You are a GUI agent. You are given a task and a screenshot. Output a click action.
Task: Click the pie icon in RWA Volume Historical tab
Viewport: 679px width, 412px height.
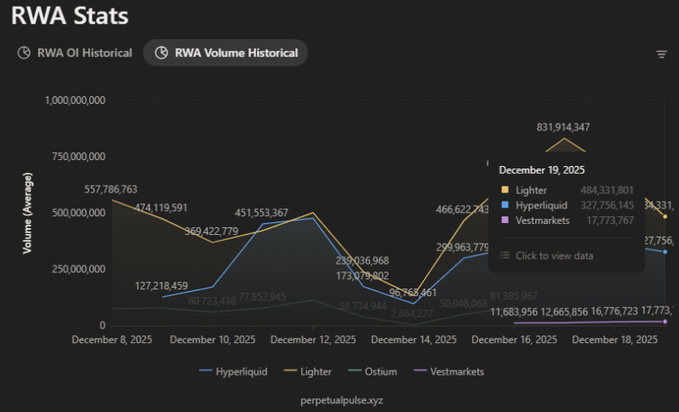159,53
